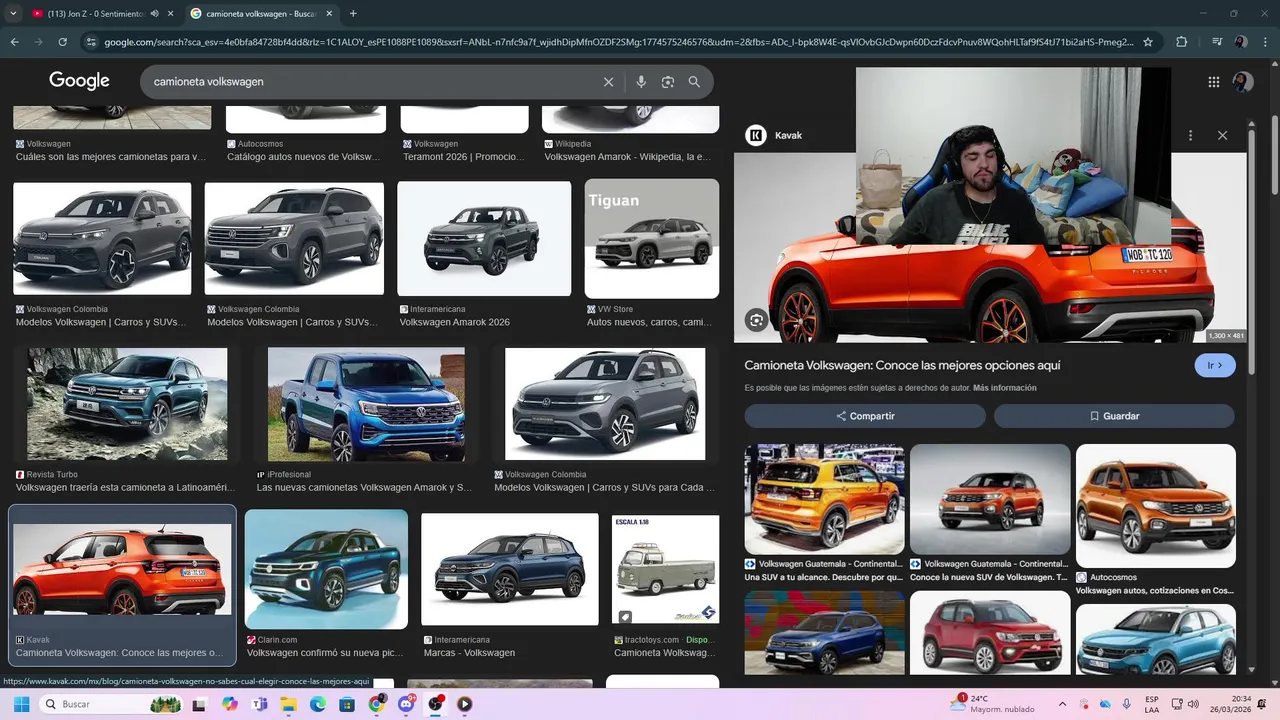The width and height of the screenshot is (1280, 720).
Task: Search inside image with the Lens button on preview
Action: [756, 320]
